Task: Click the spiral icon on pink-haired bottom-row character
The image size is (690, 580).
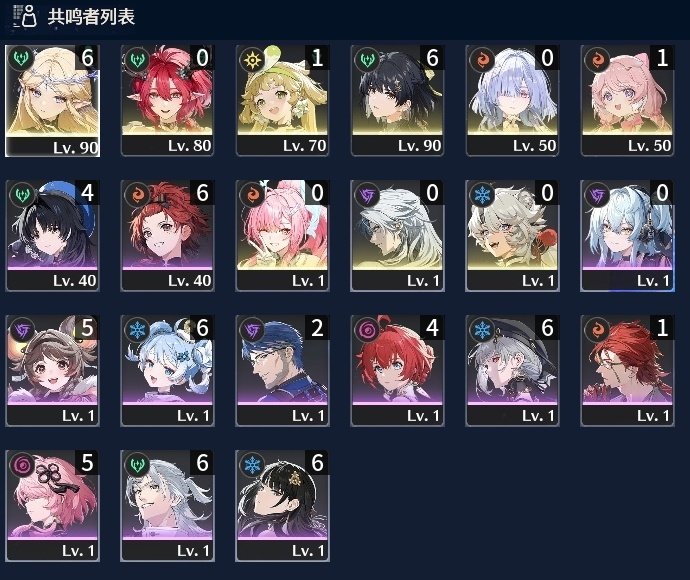Action: 23,464
